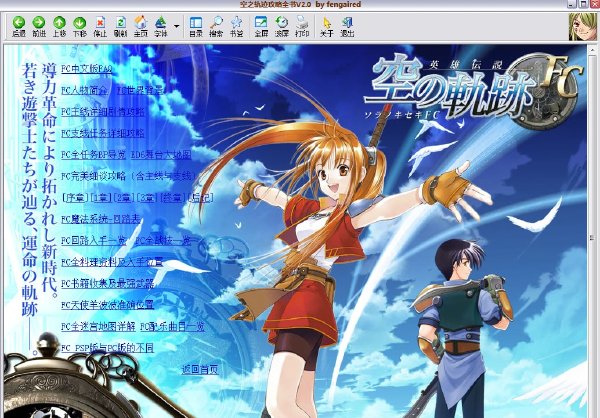600x418 pixels.
Task: Click the 后退 (Back) toolbar icon
Action: (x=18, y=26)
